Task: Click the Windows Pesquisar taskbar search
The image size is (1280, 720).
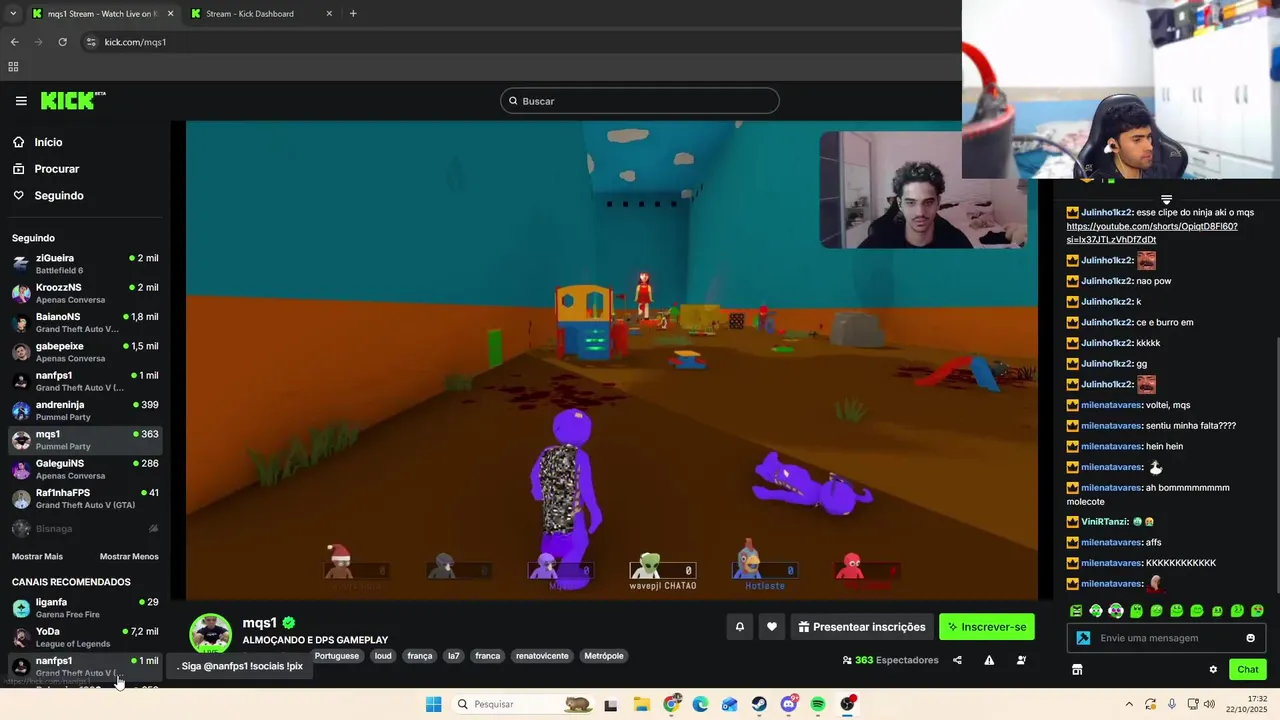Action: [x=522, y=704]
